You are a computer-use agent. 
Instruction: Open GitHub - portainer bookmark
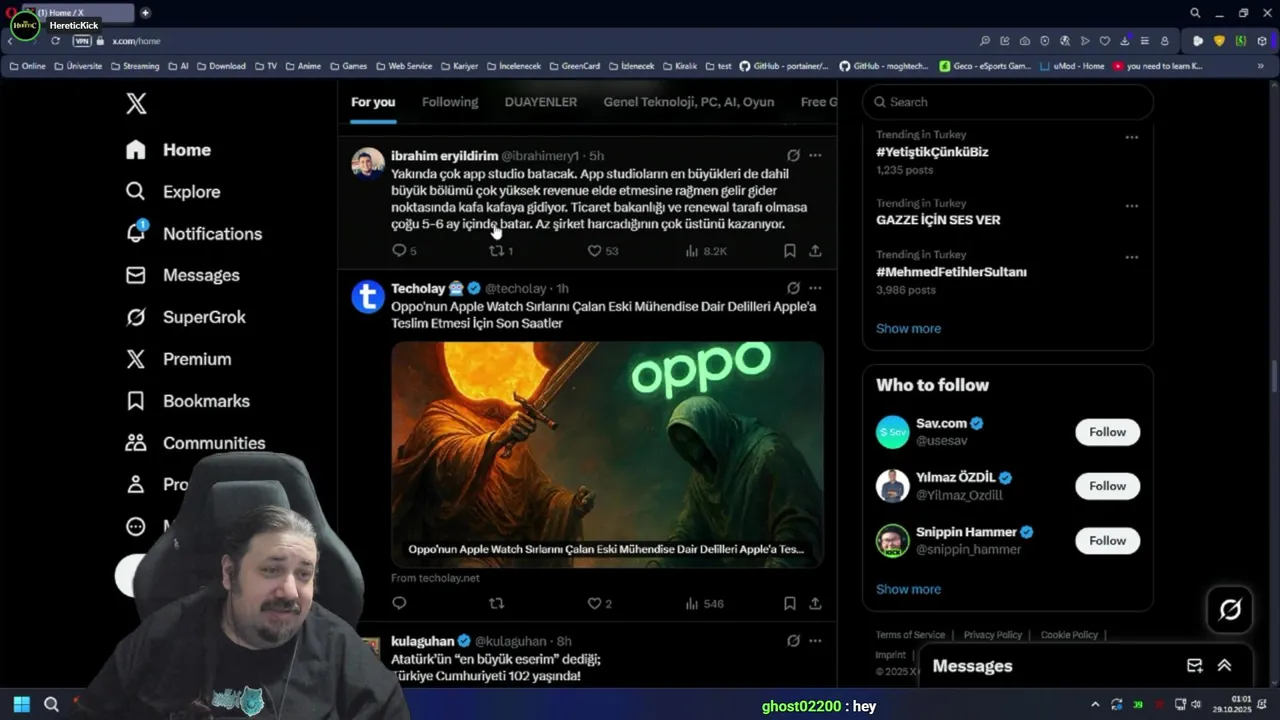pos(784,66)
